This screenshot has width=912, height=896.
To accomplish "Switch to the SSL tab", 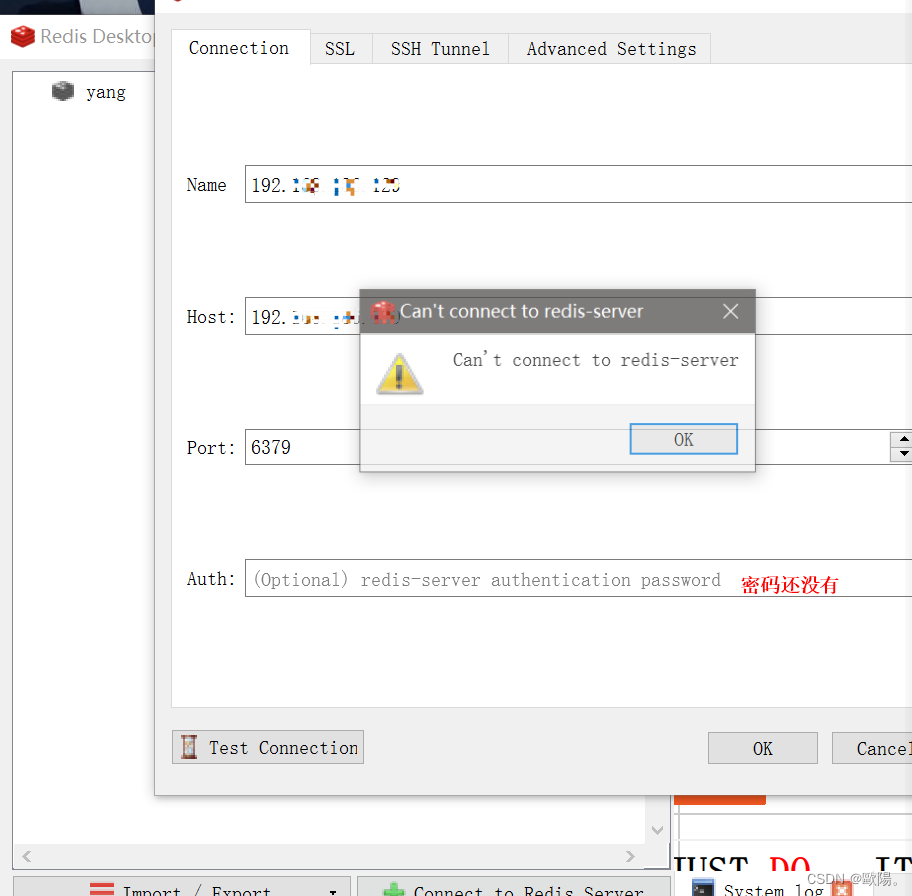I will 340,48.
